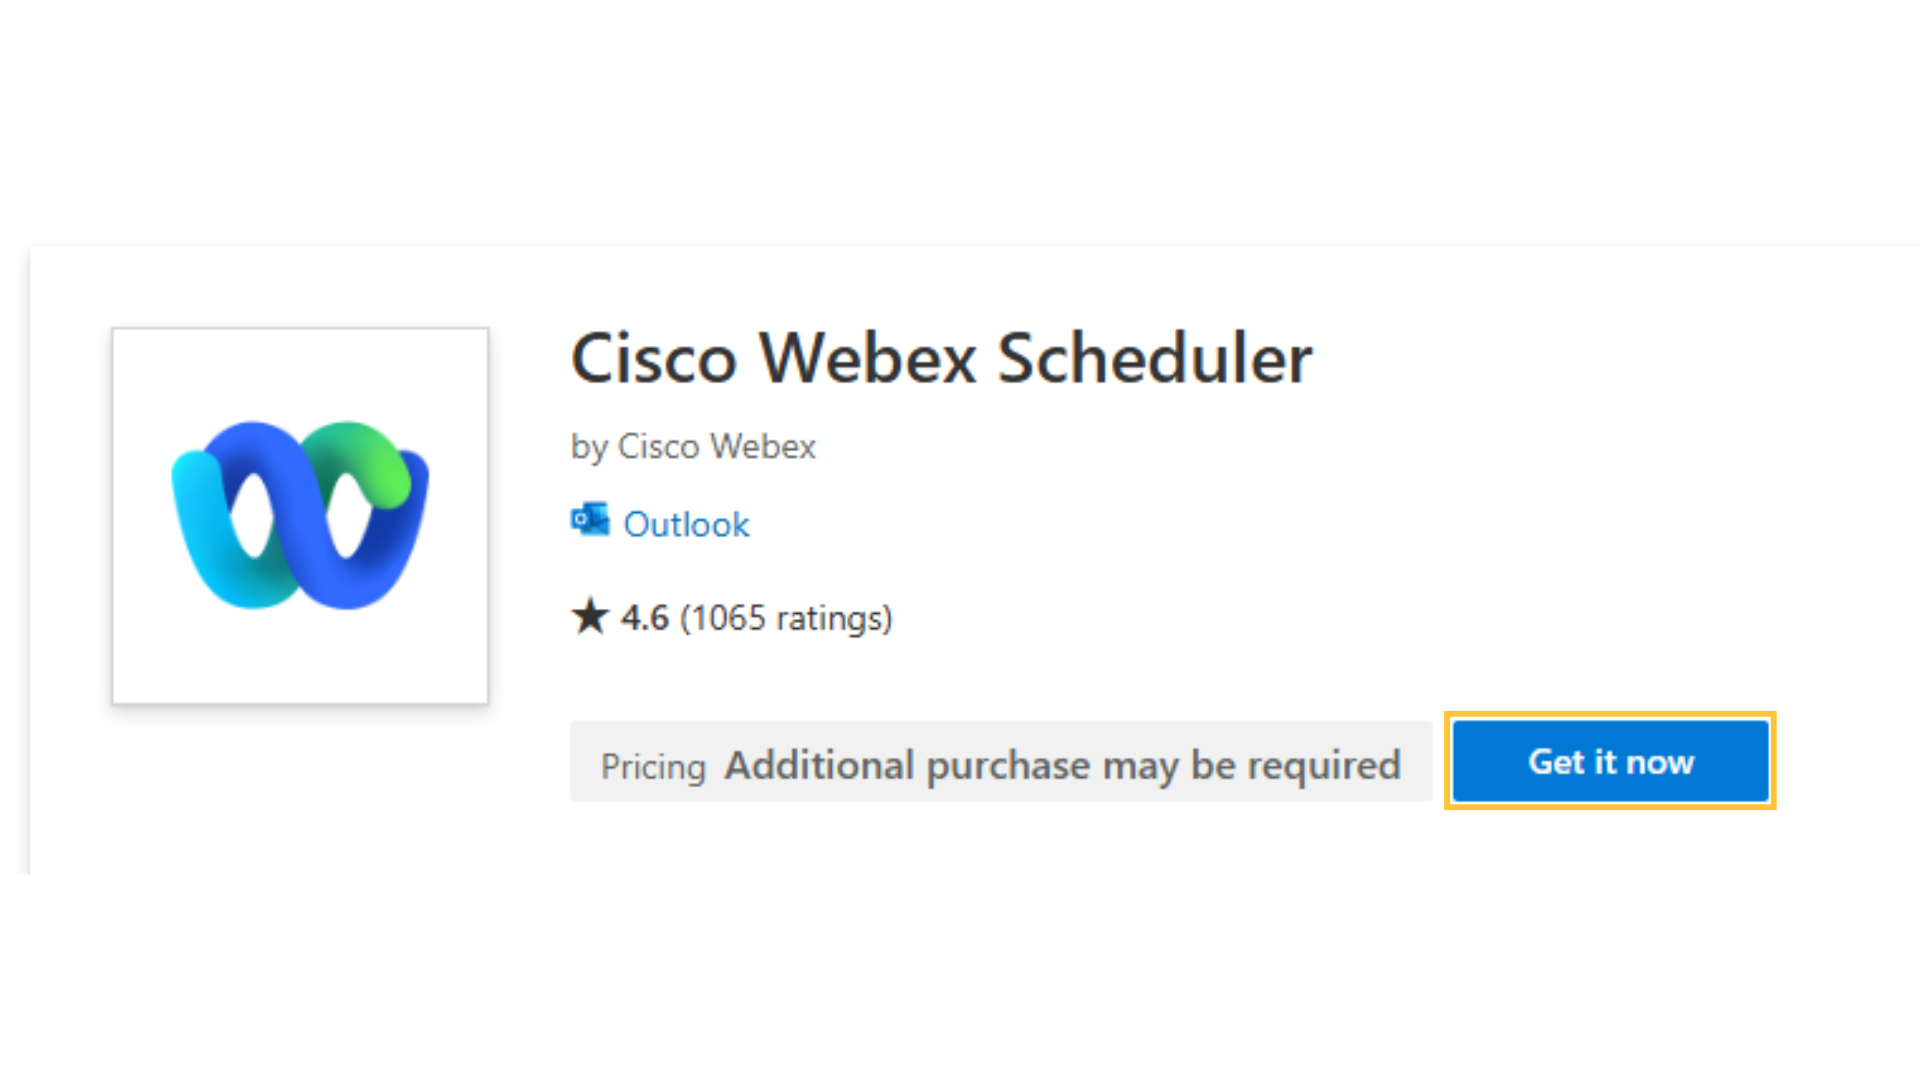Select the Cisco Webex Scheduler title

click(x=941, y=358)
